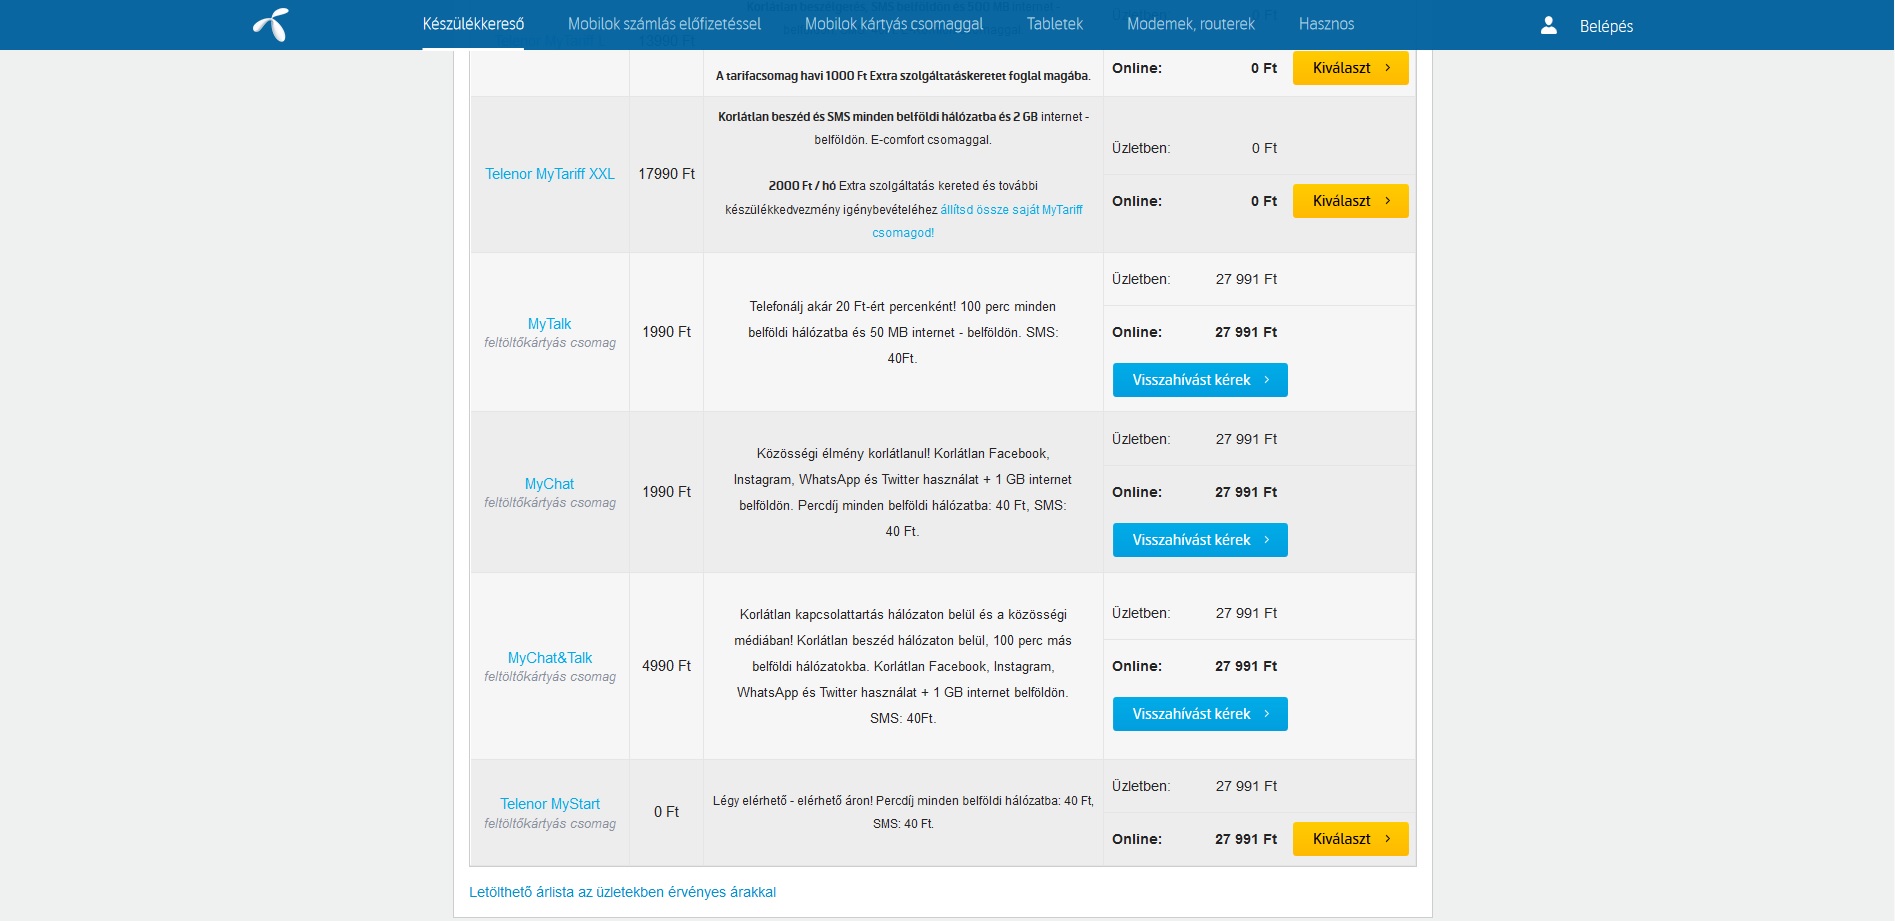This screenshot has width=1895, height=921.
Task: Click MyStart Online price 27 991 Ft
Action: click(1246, 839)
